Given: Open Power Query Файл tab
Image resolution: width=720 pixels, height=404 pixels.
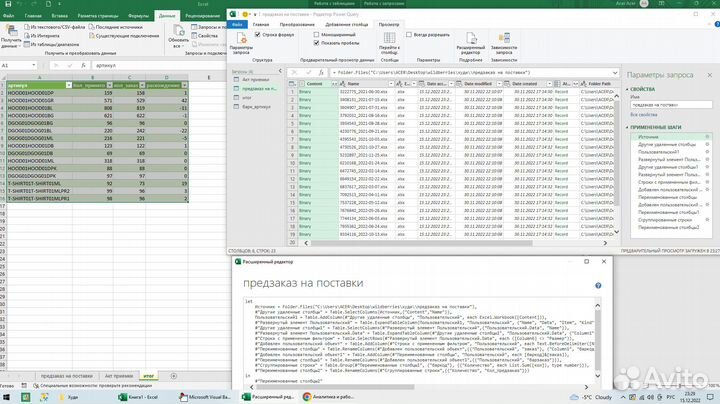Looking at the screenshot, I should pyautogui.click(x=237, y=24).
